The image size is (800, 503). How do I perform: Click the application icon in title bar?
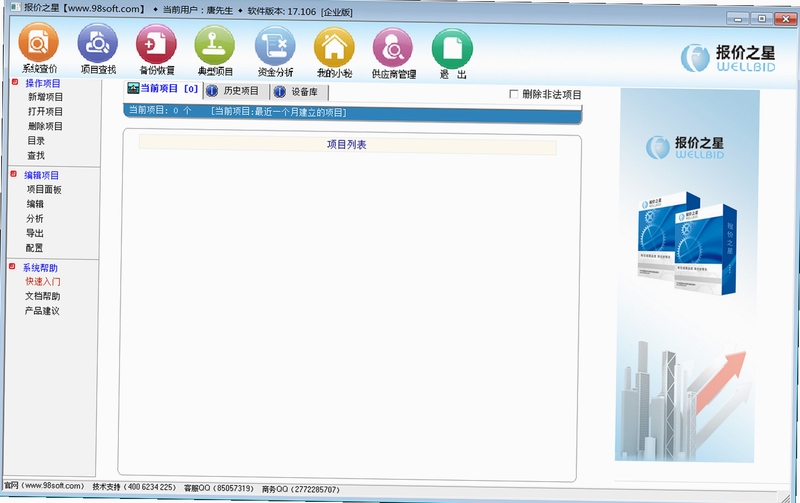pos(16,8)
